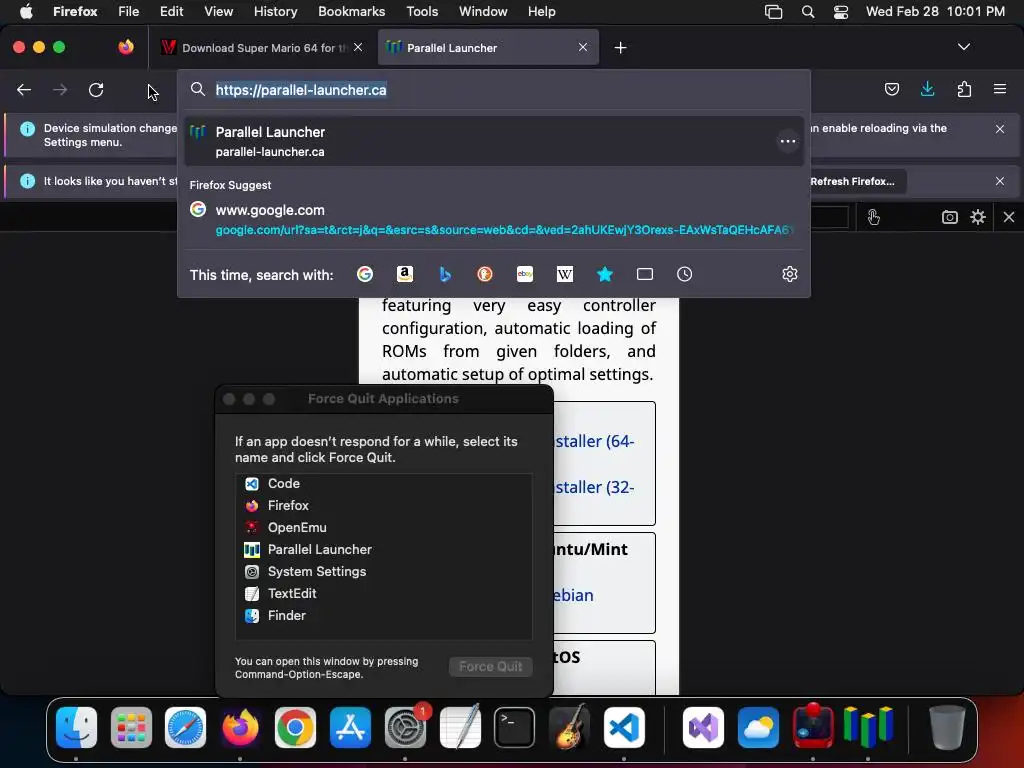
Task: Search this time with Wikipedia icon
Action: point(565,274)
